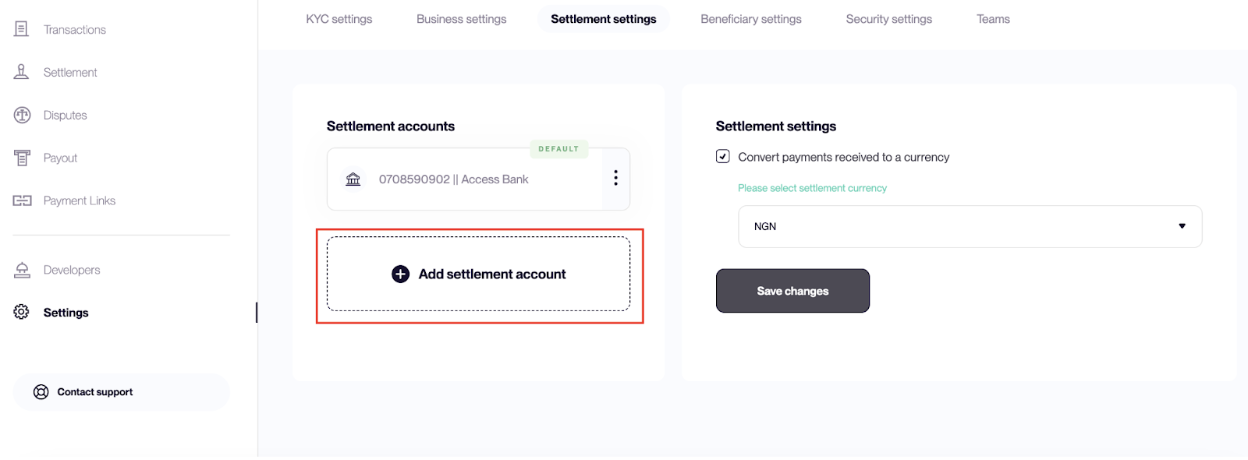The width and height of the screenshot is (1248, 460).
Task: Go to Security settings tab
Action: tap(888, 19)
